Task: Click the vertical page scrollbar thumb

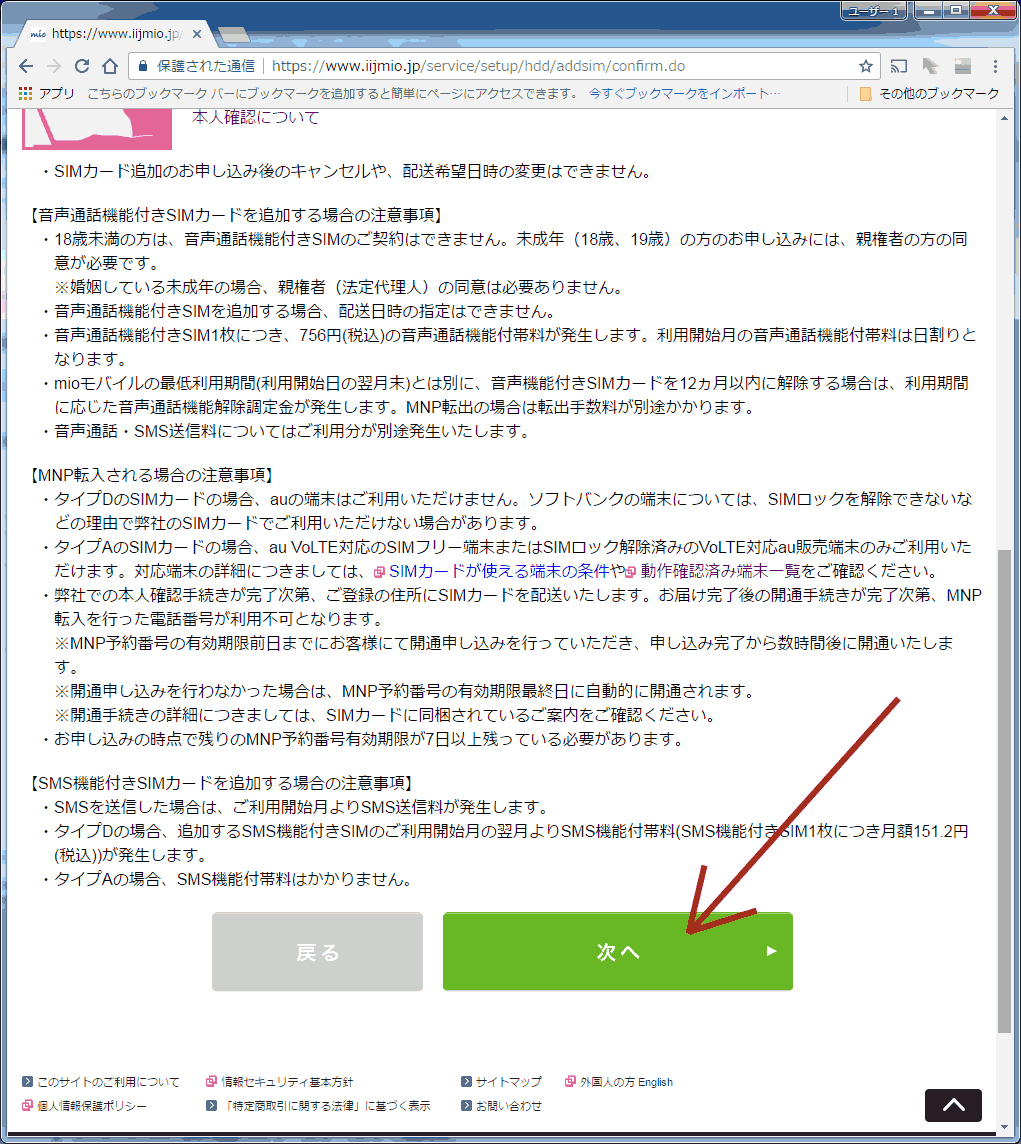Action: [x=1004, y=790]
